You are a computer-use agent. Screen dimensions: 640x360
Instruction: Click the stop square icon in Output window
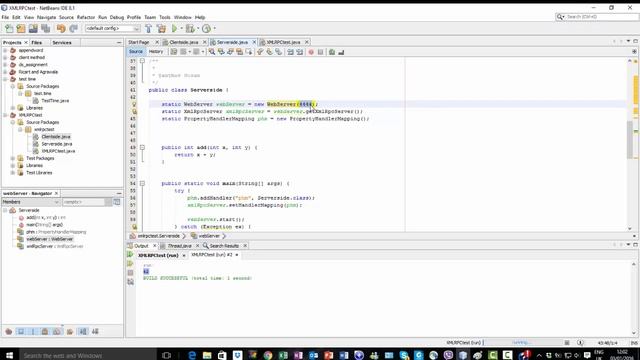pyautogui.click(x=130, y=273)
